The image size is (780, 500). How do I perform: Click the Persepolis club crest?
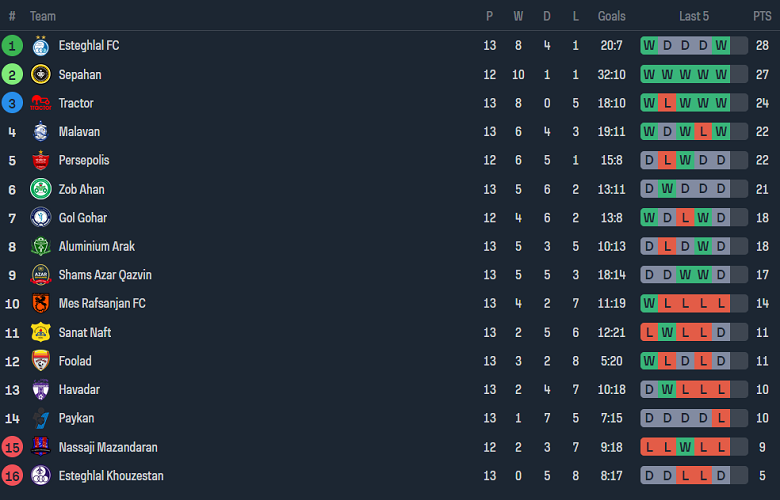tap(40, 160)
